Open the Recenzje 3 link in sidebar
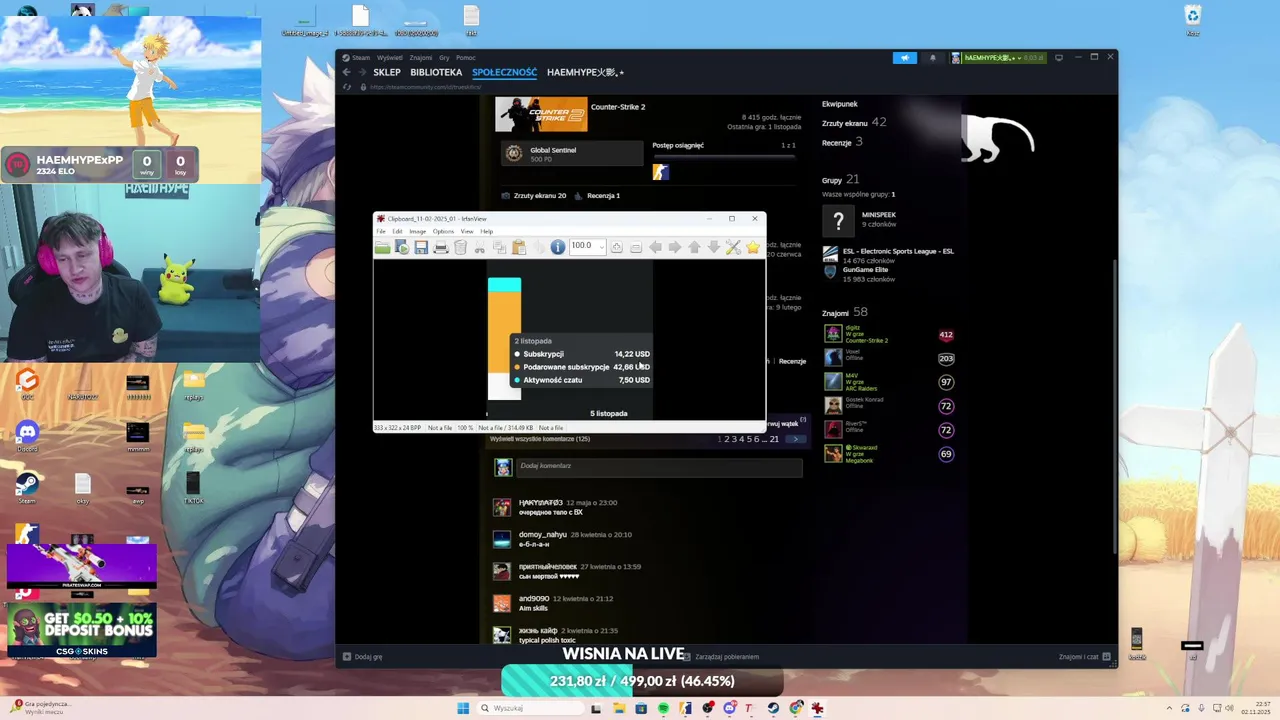 coord(842,142)
